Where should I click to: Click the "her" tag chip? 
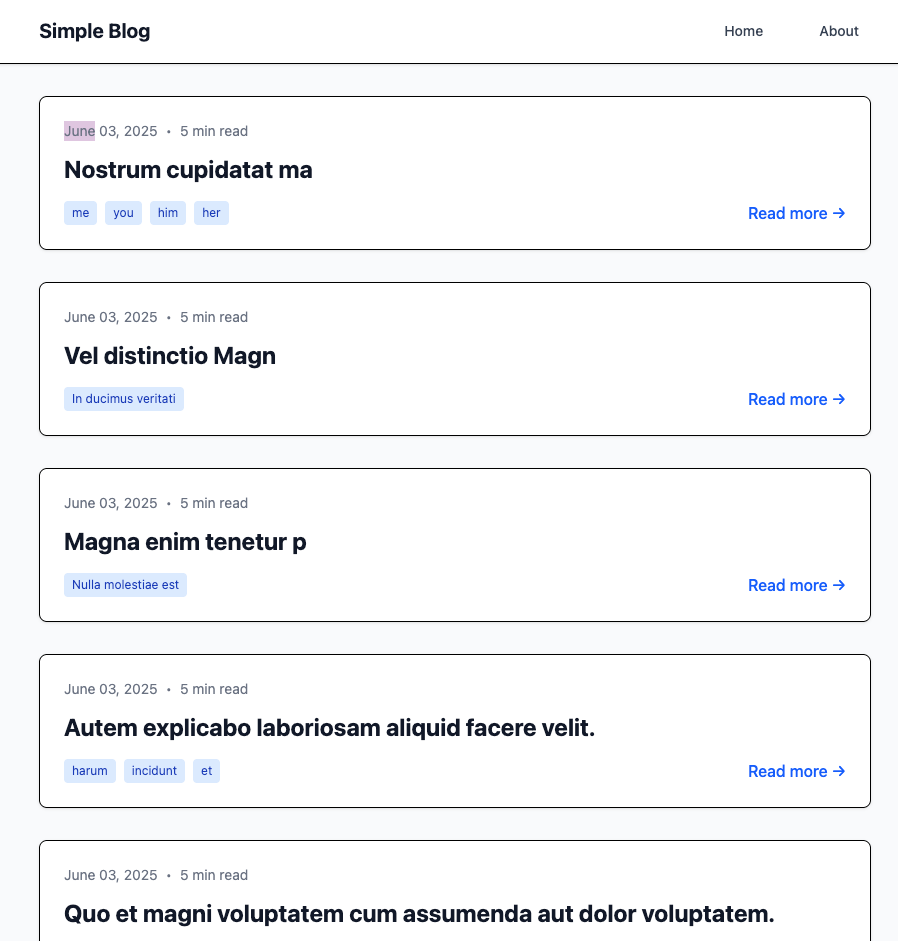click(x=211, y=213)
